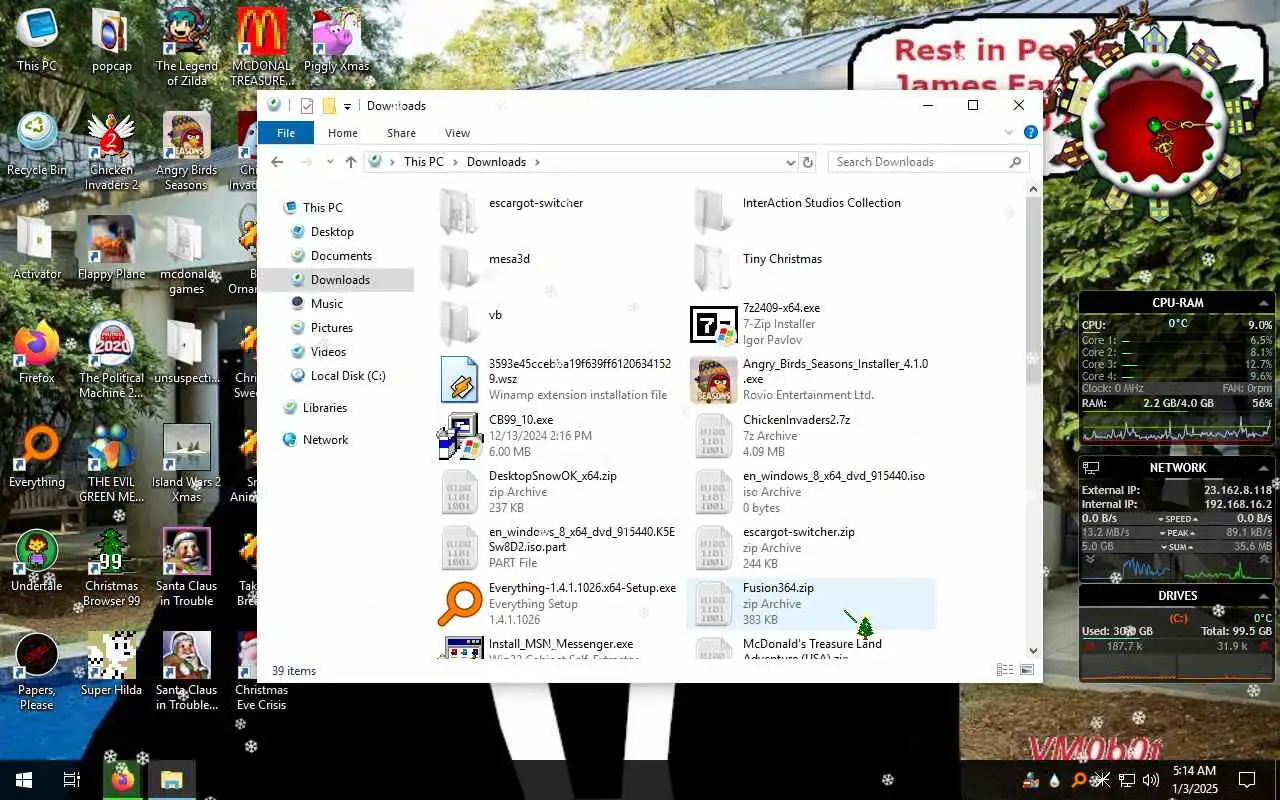The image size is (1280, 800).
Task: Click the Properties checkmark quick access icon
Action: (306, 106)
